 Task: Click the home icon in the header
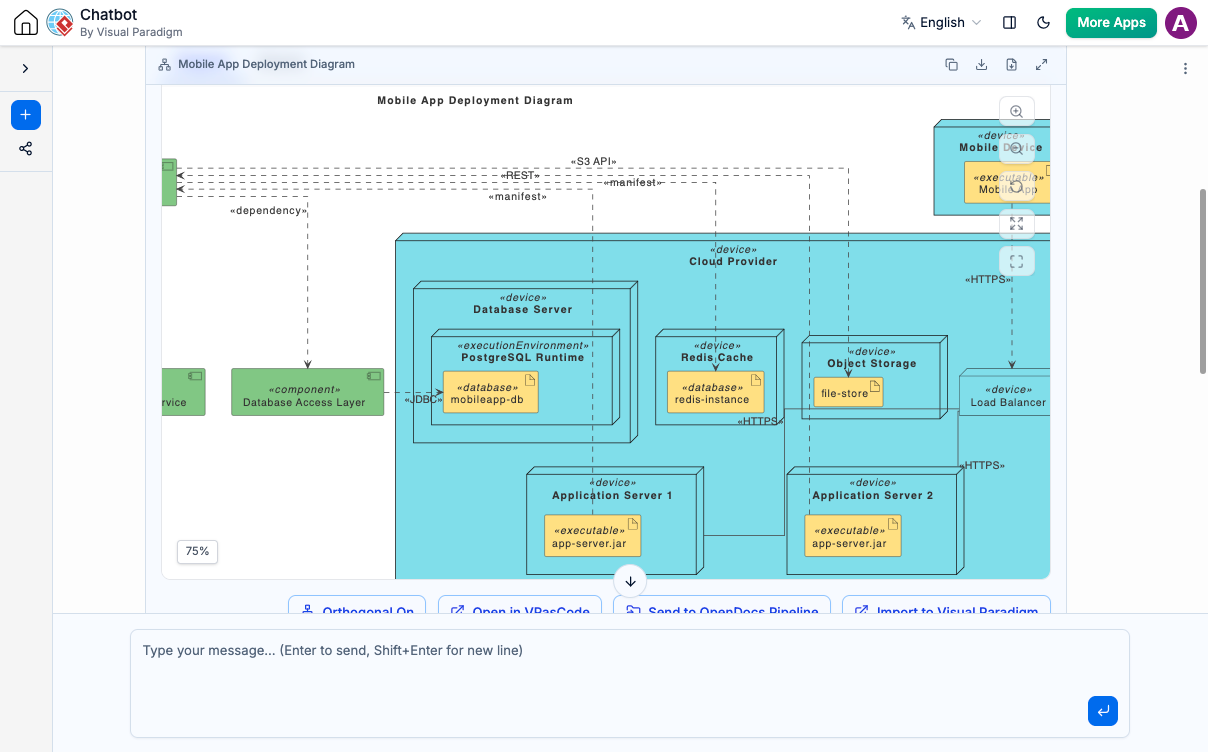tap(26, 23)
